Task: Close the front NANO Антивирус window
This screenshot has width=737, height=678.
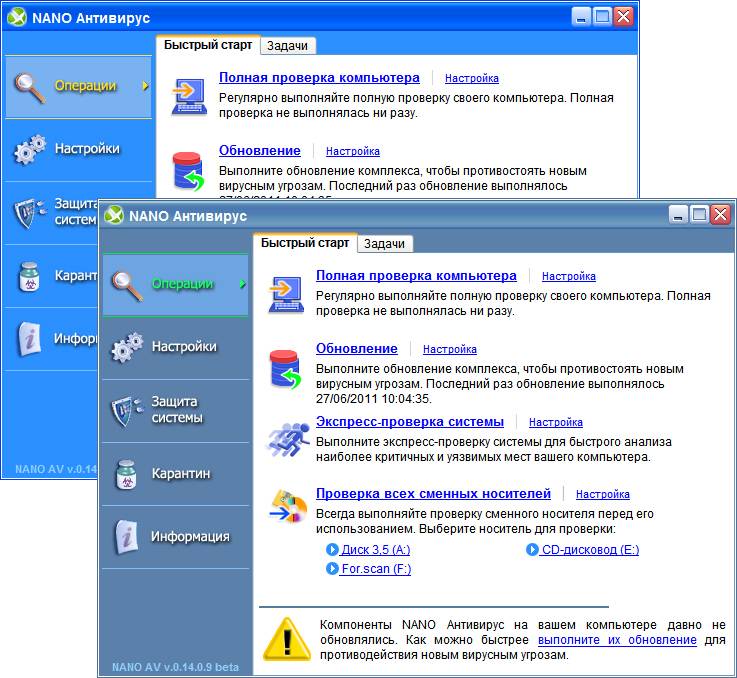Action: pos(720,215)
